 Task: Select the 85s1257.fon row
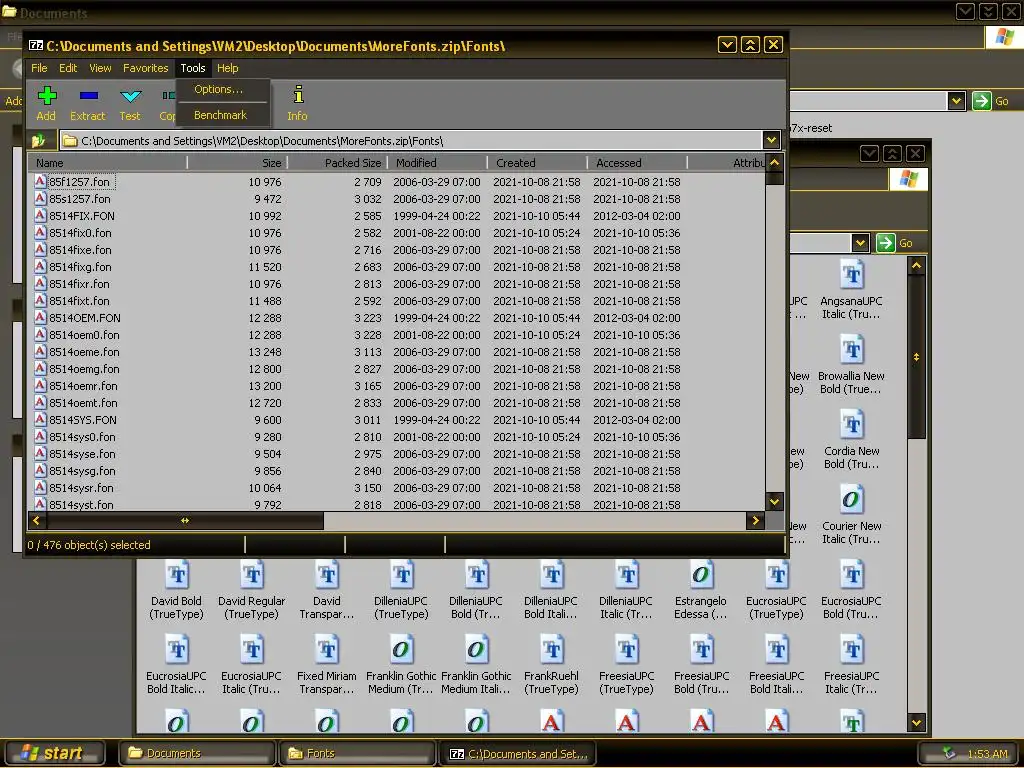pyautogui.click(x=397, y=199)
